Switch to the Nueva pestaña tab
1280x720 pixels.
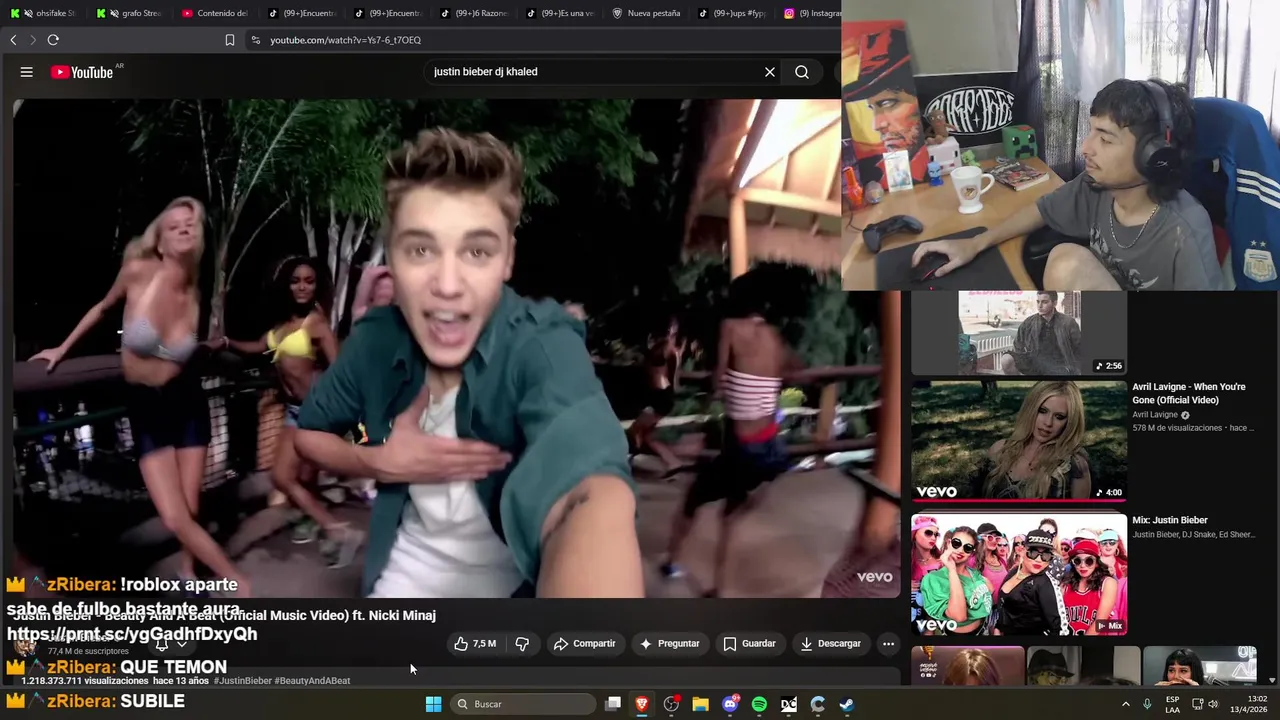tap(645, 13)
